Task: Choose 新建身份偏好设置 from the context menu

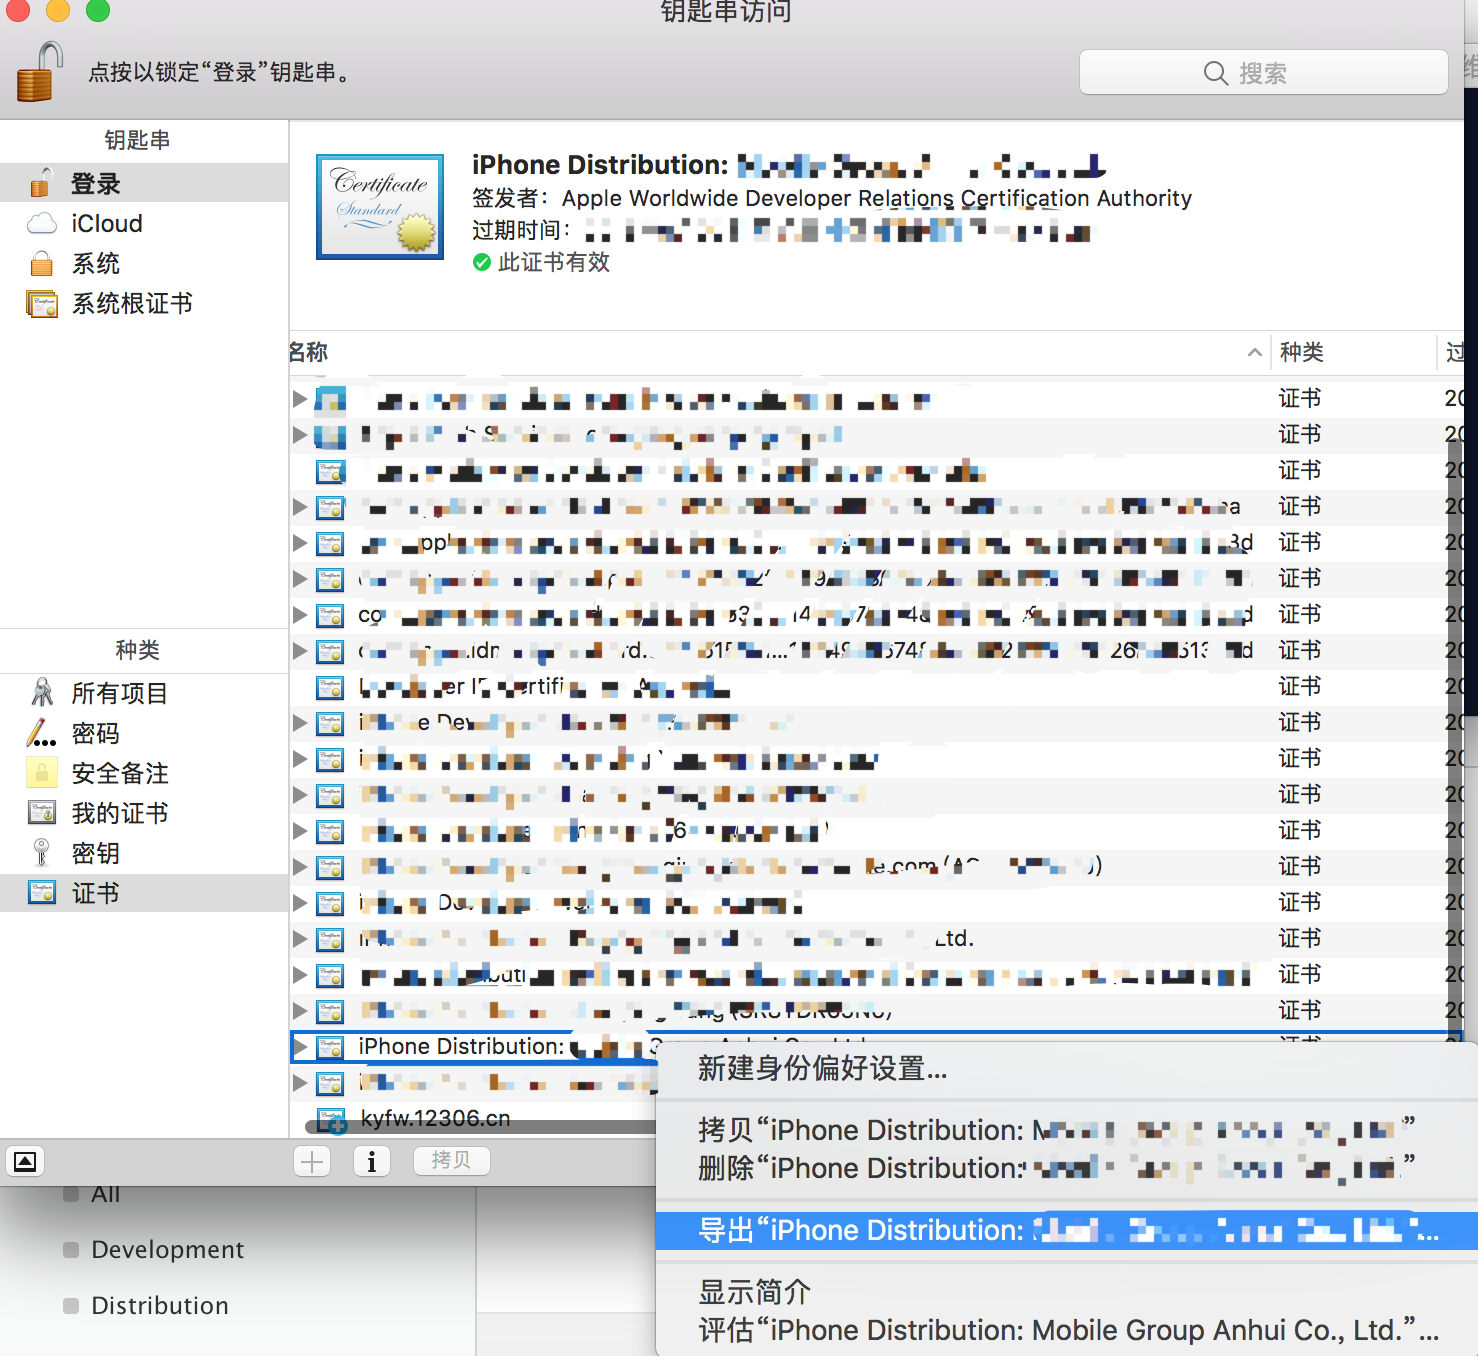Action: tap(820, 1068)
